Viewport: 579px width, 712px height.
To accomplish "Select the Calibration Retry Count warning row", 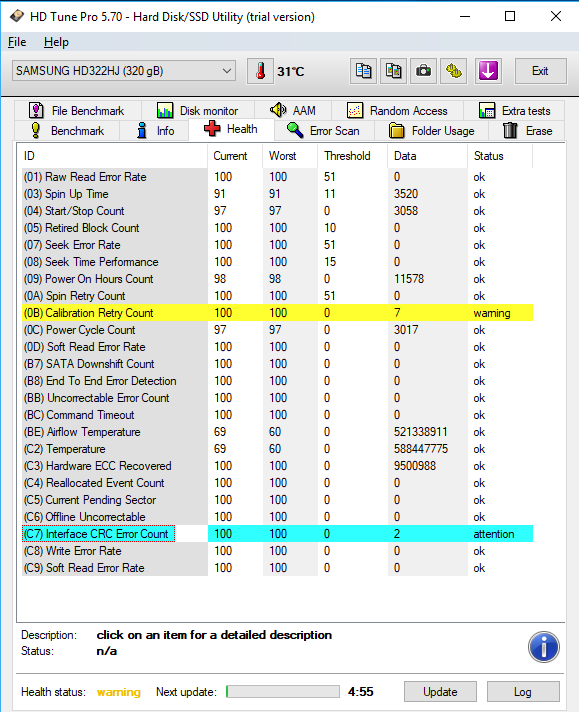I will pos(277,313).
